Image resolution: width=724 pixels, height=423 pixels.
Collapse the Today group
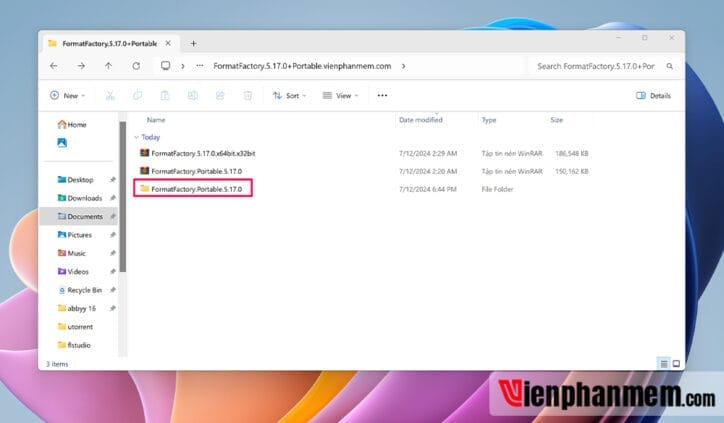(x=136, y=137)
